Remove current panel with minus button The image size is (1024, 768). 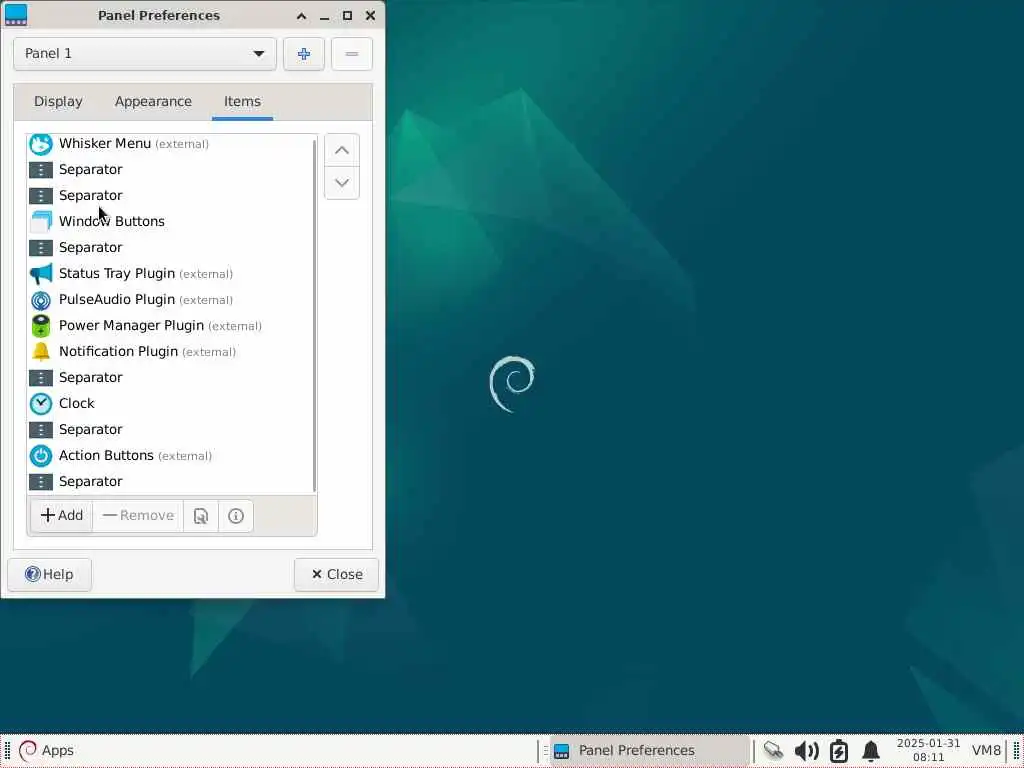click(351, 54)
